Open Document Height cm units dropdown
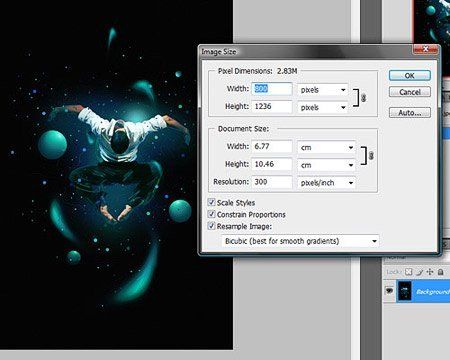The image size is (450, 360). [x=326, y=165]
